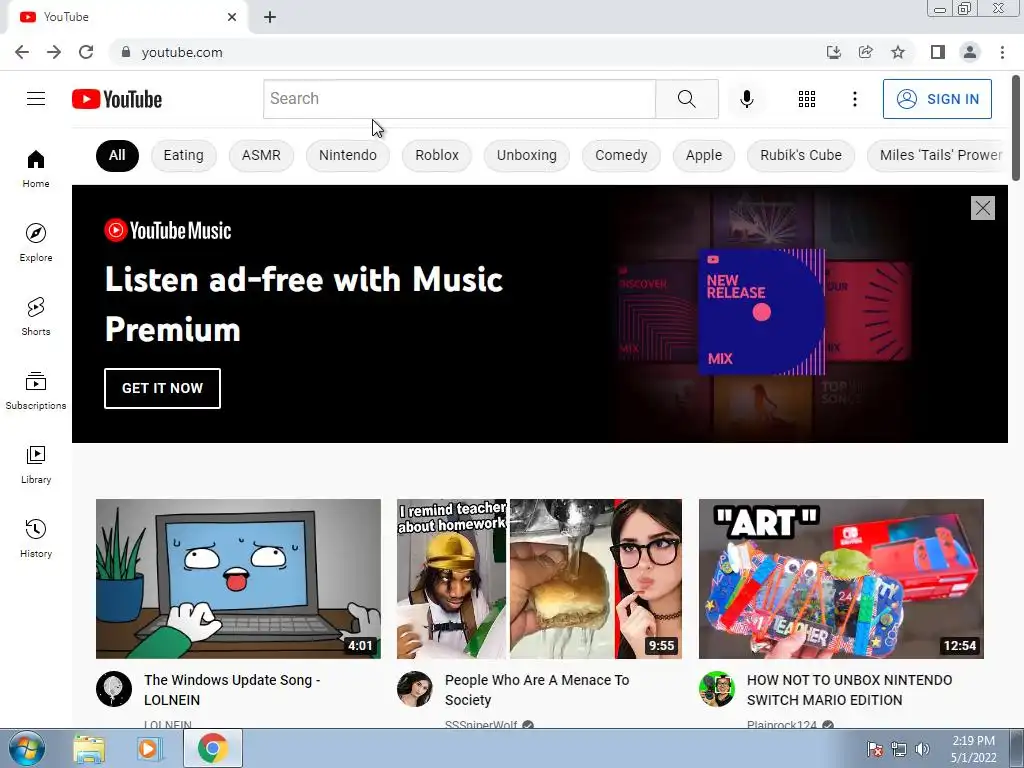
Task: Open YouTube settings three-dot menu
Action: pos(854,99)
